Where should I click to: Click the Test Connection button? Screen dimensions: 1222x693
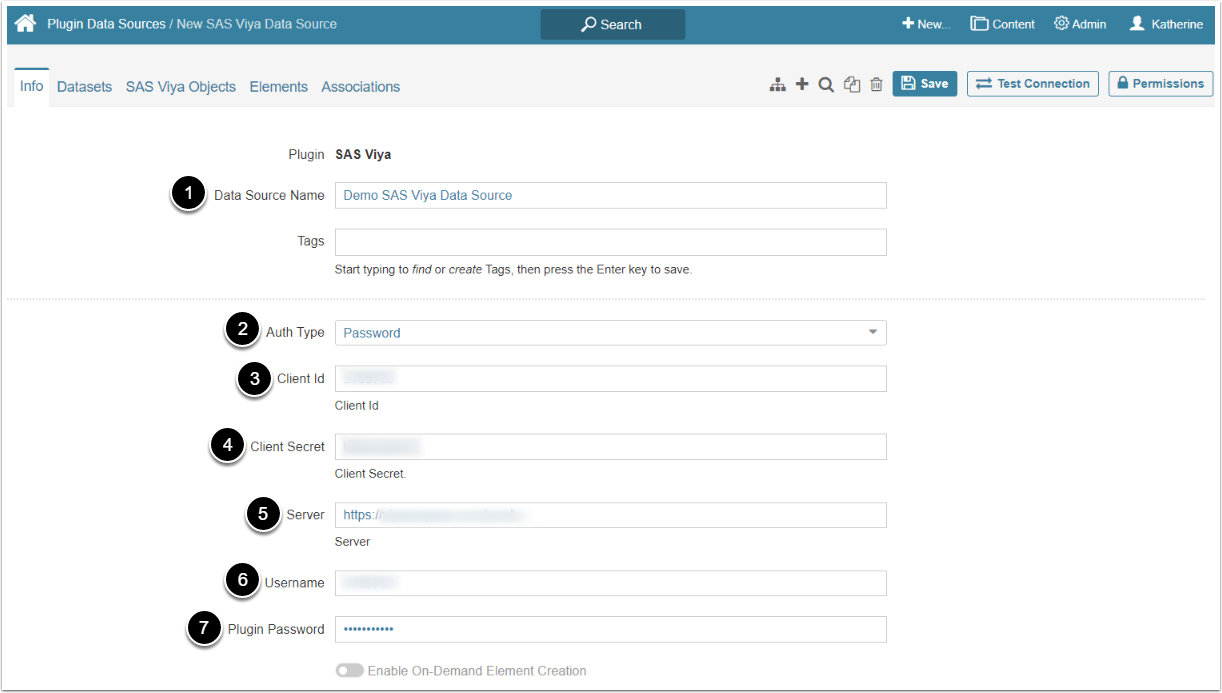click(x=1032, y=84)
